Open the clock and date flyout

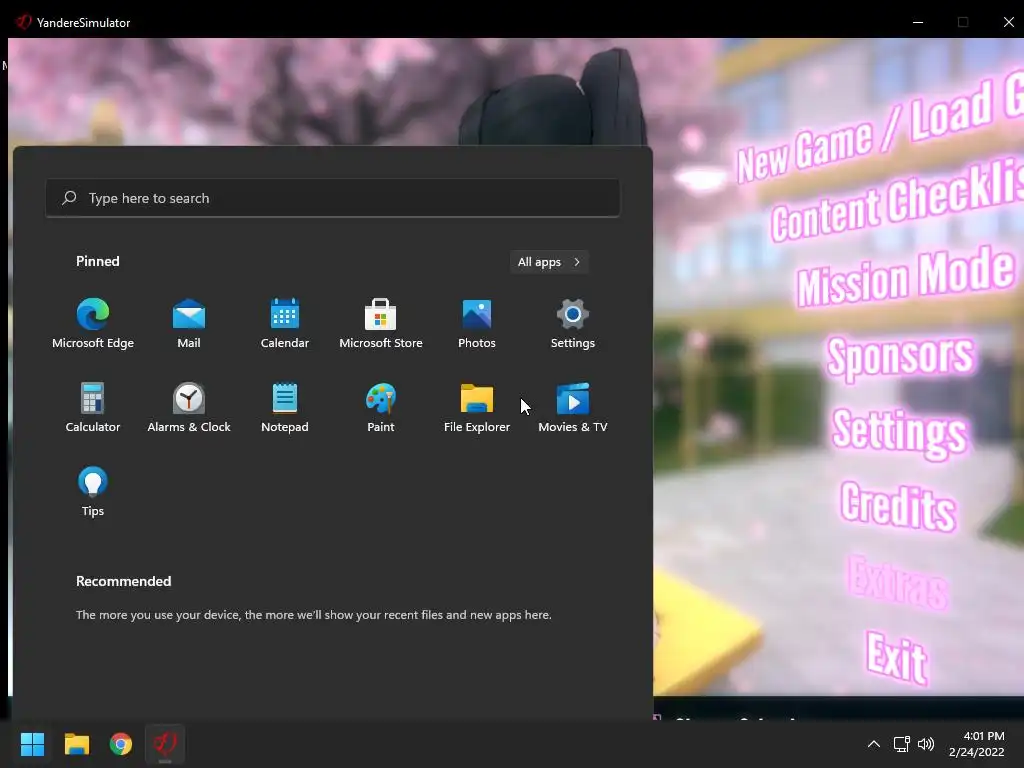pos(977,744)
